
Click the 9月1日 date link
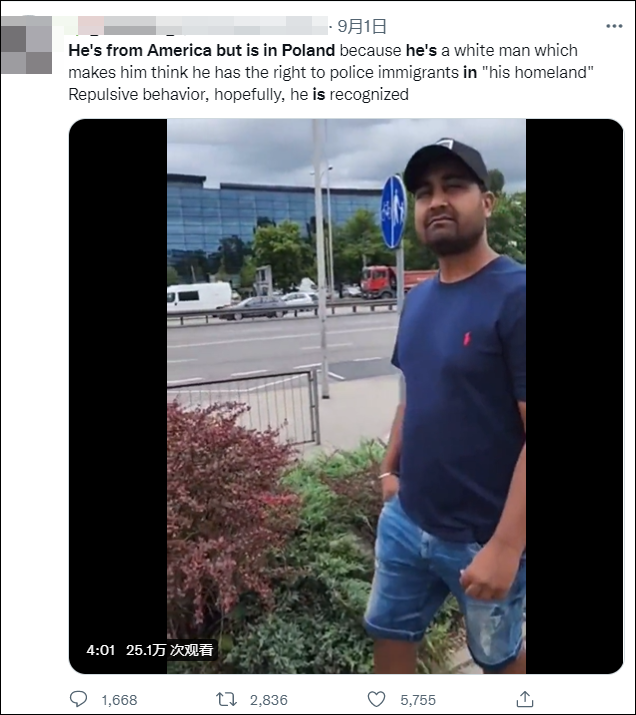point(362,26)
